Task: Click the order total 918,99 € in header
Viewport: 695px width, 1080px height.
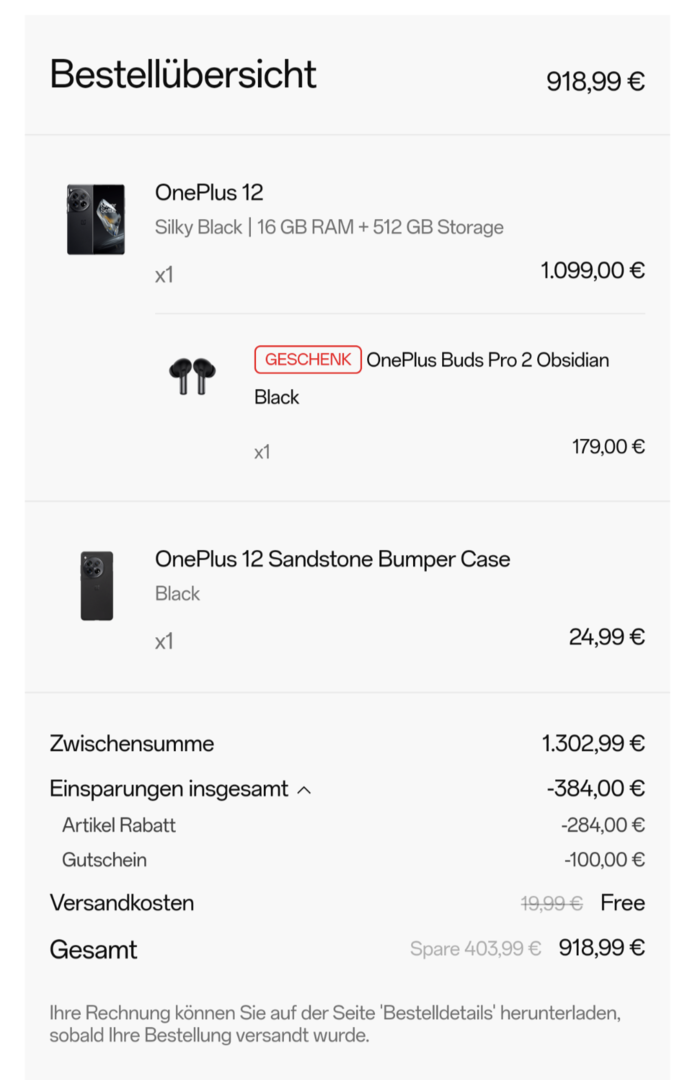Action: click(595, 82)
